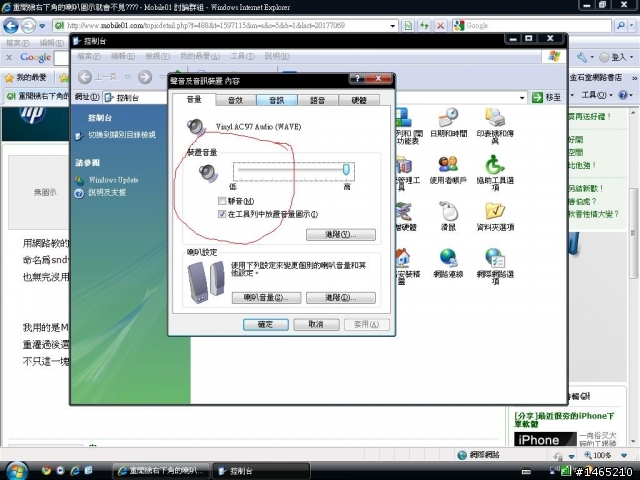Select the 音量 tab
Viewport: 640px width, 480px height.
pyautogui.click(x=194, y=99)
